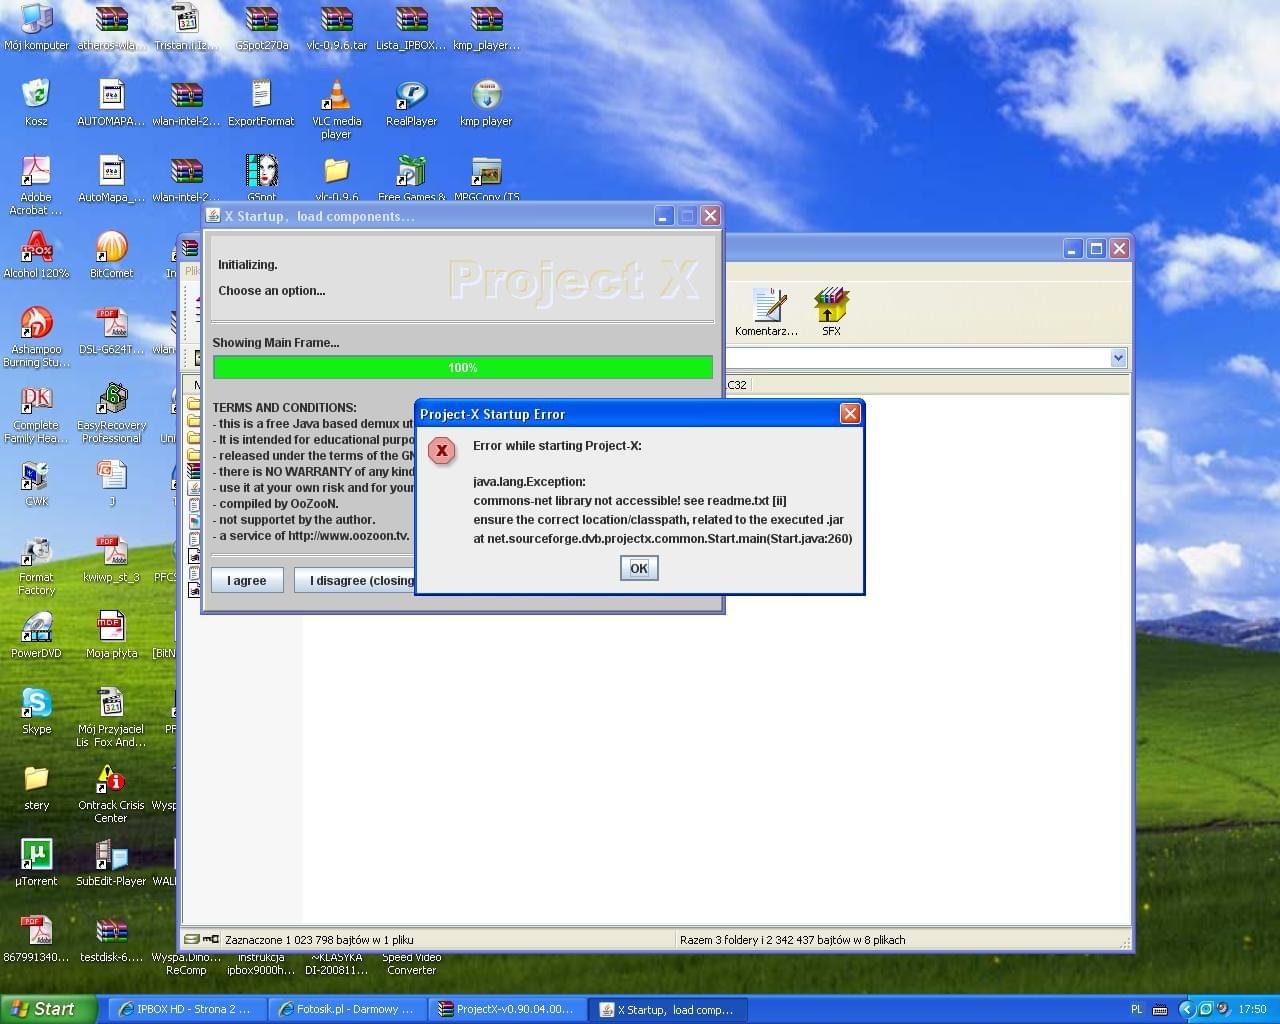The width and height of the screenshot is (1280, 1024).
Task: Select the GSpot application desktop icon
Action: point(261,177)
